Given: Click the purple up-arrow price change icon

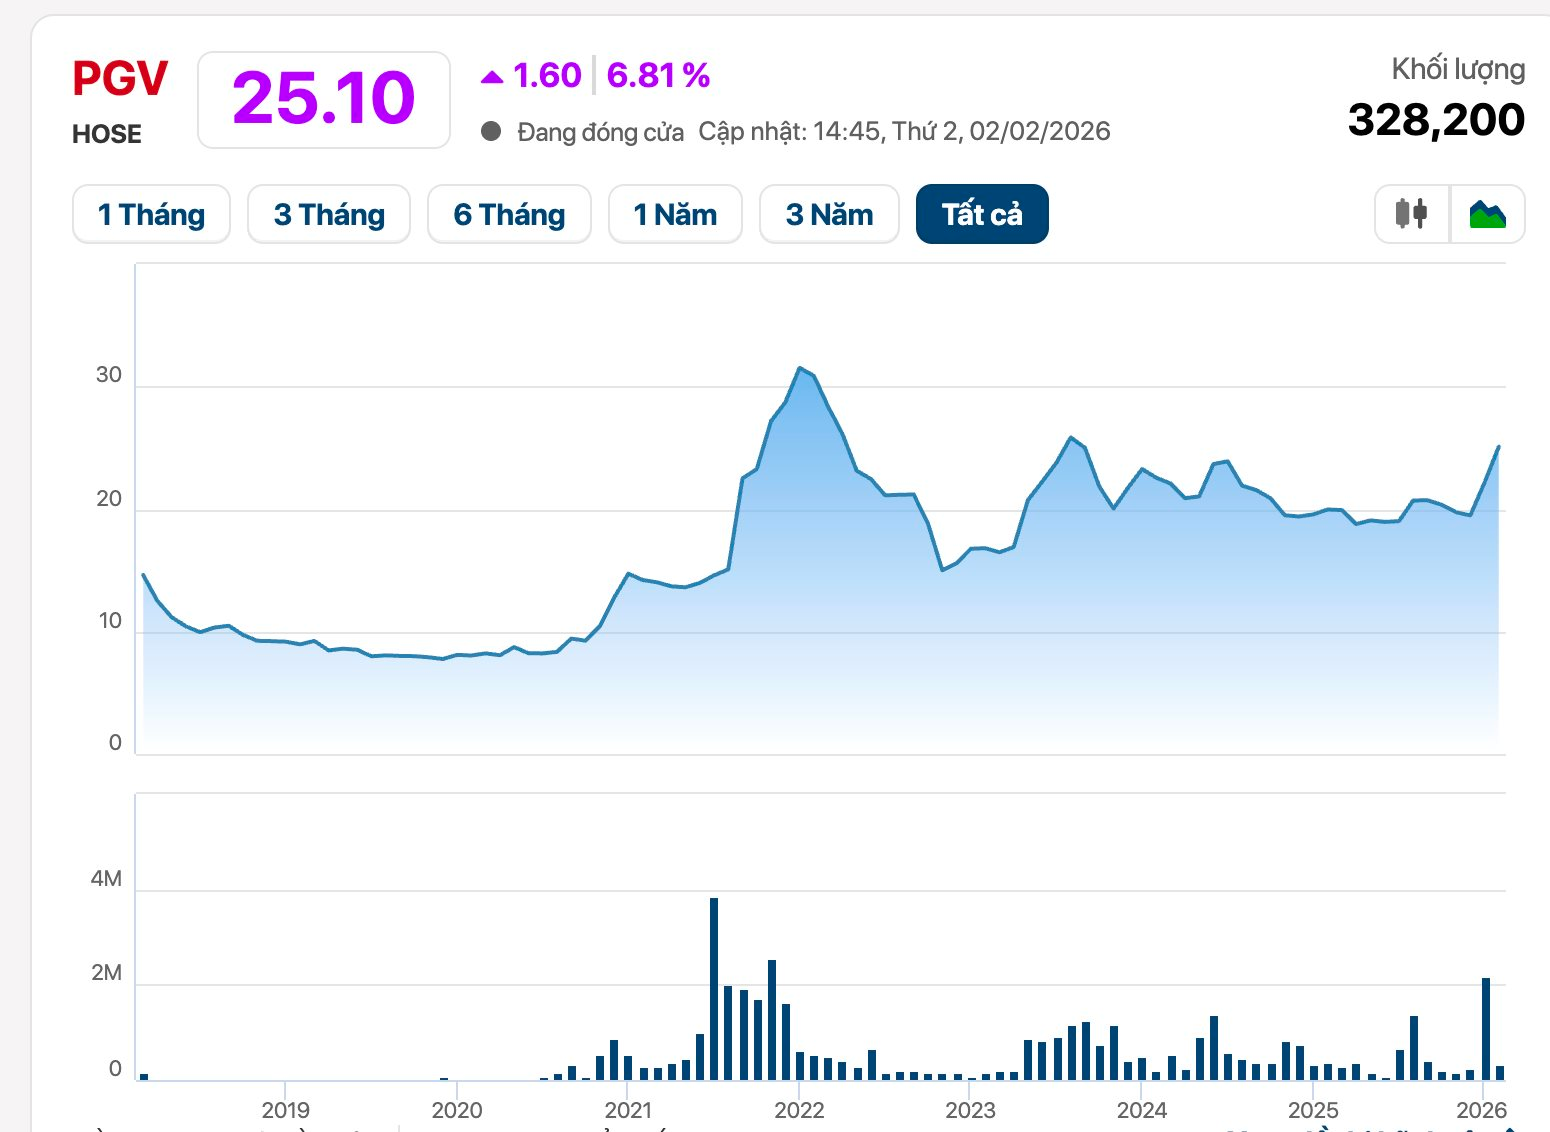Looking at the screenshot, I should click(491, 77).
